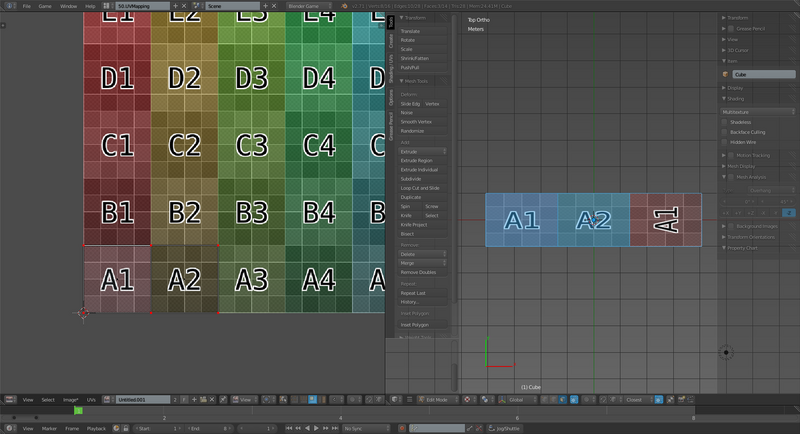Toggle the Grease Pencil checkbox
Viewport: 800px width, 434px height.
tap(731, 29)
